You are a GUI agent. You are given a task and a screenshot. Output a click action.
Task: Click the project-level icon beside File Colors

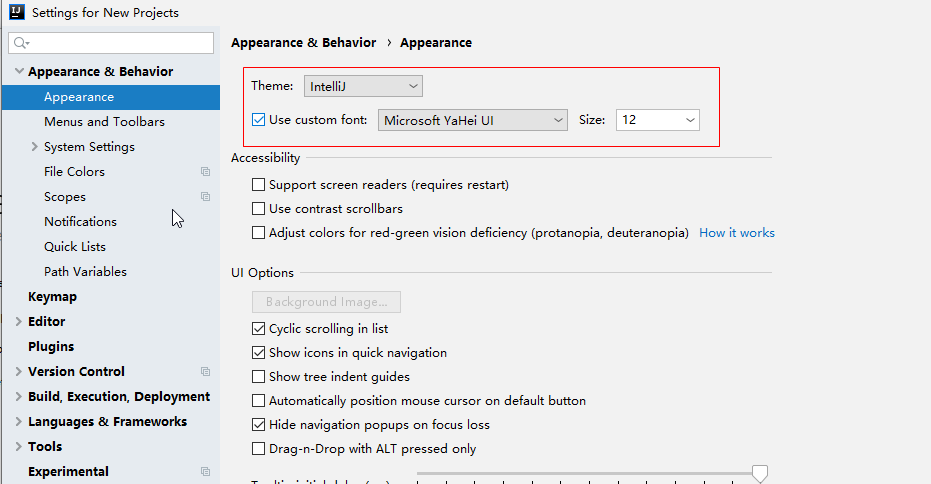(x=205, y=172)
